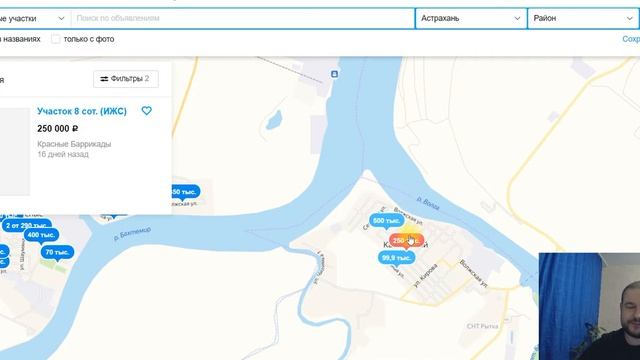The width and height of the screenshot is (640, 360).
Task: Select the 2 от 290 тыс. cluster marker
Action: (x=27, y=225)
